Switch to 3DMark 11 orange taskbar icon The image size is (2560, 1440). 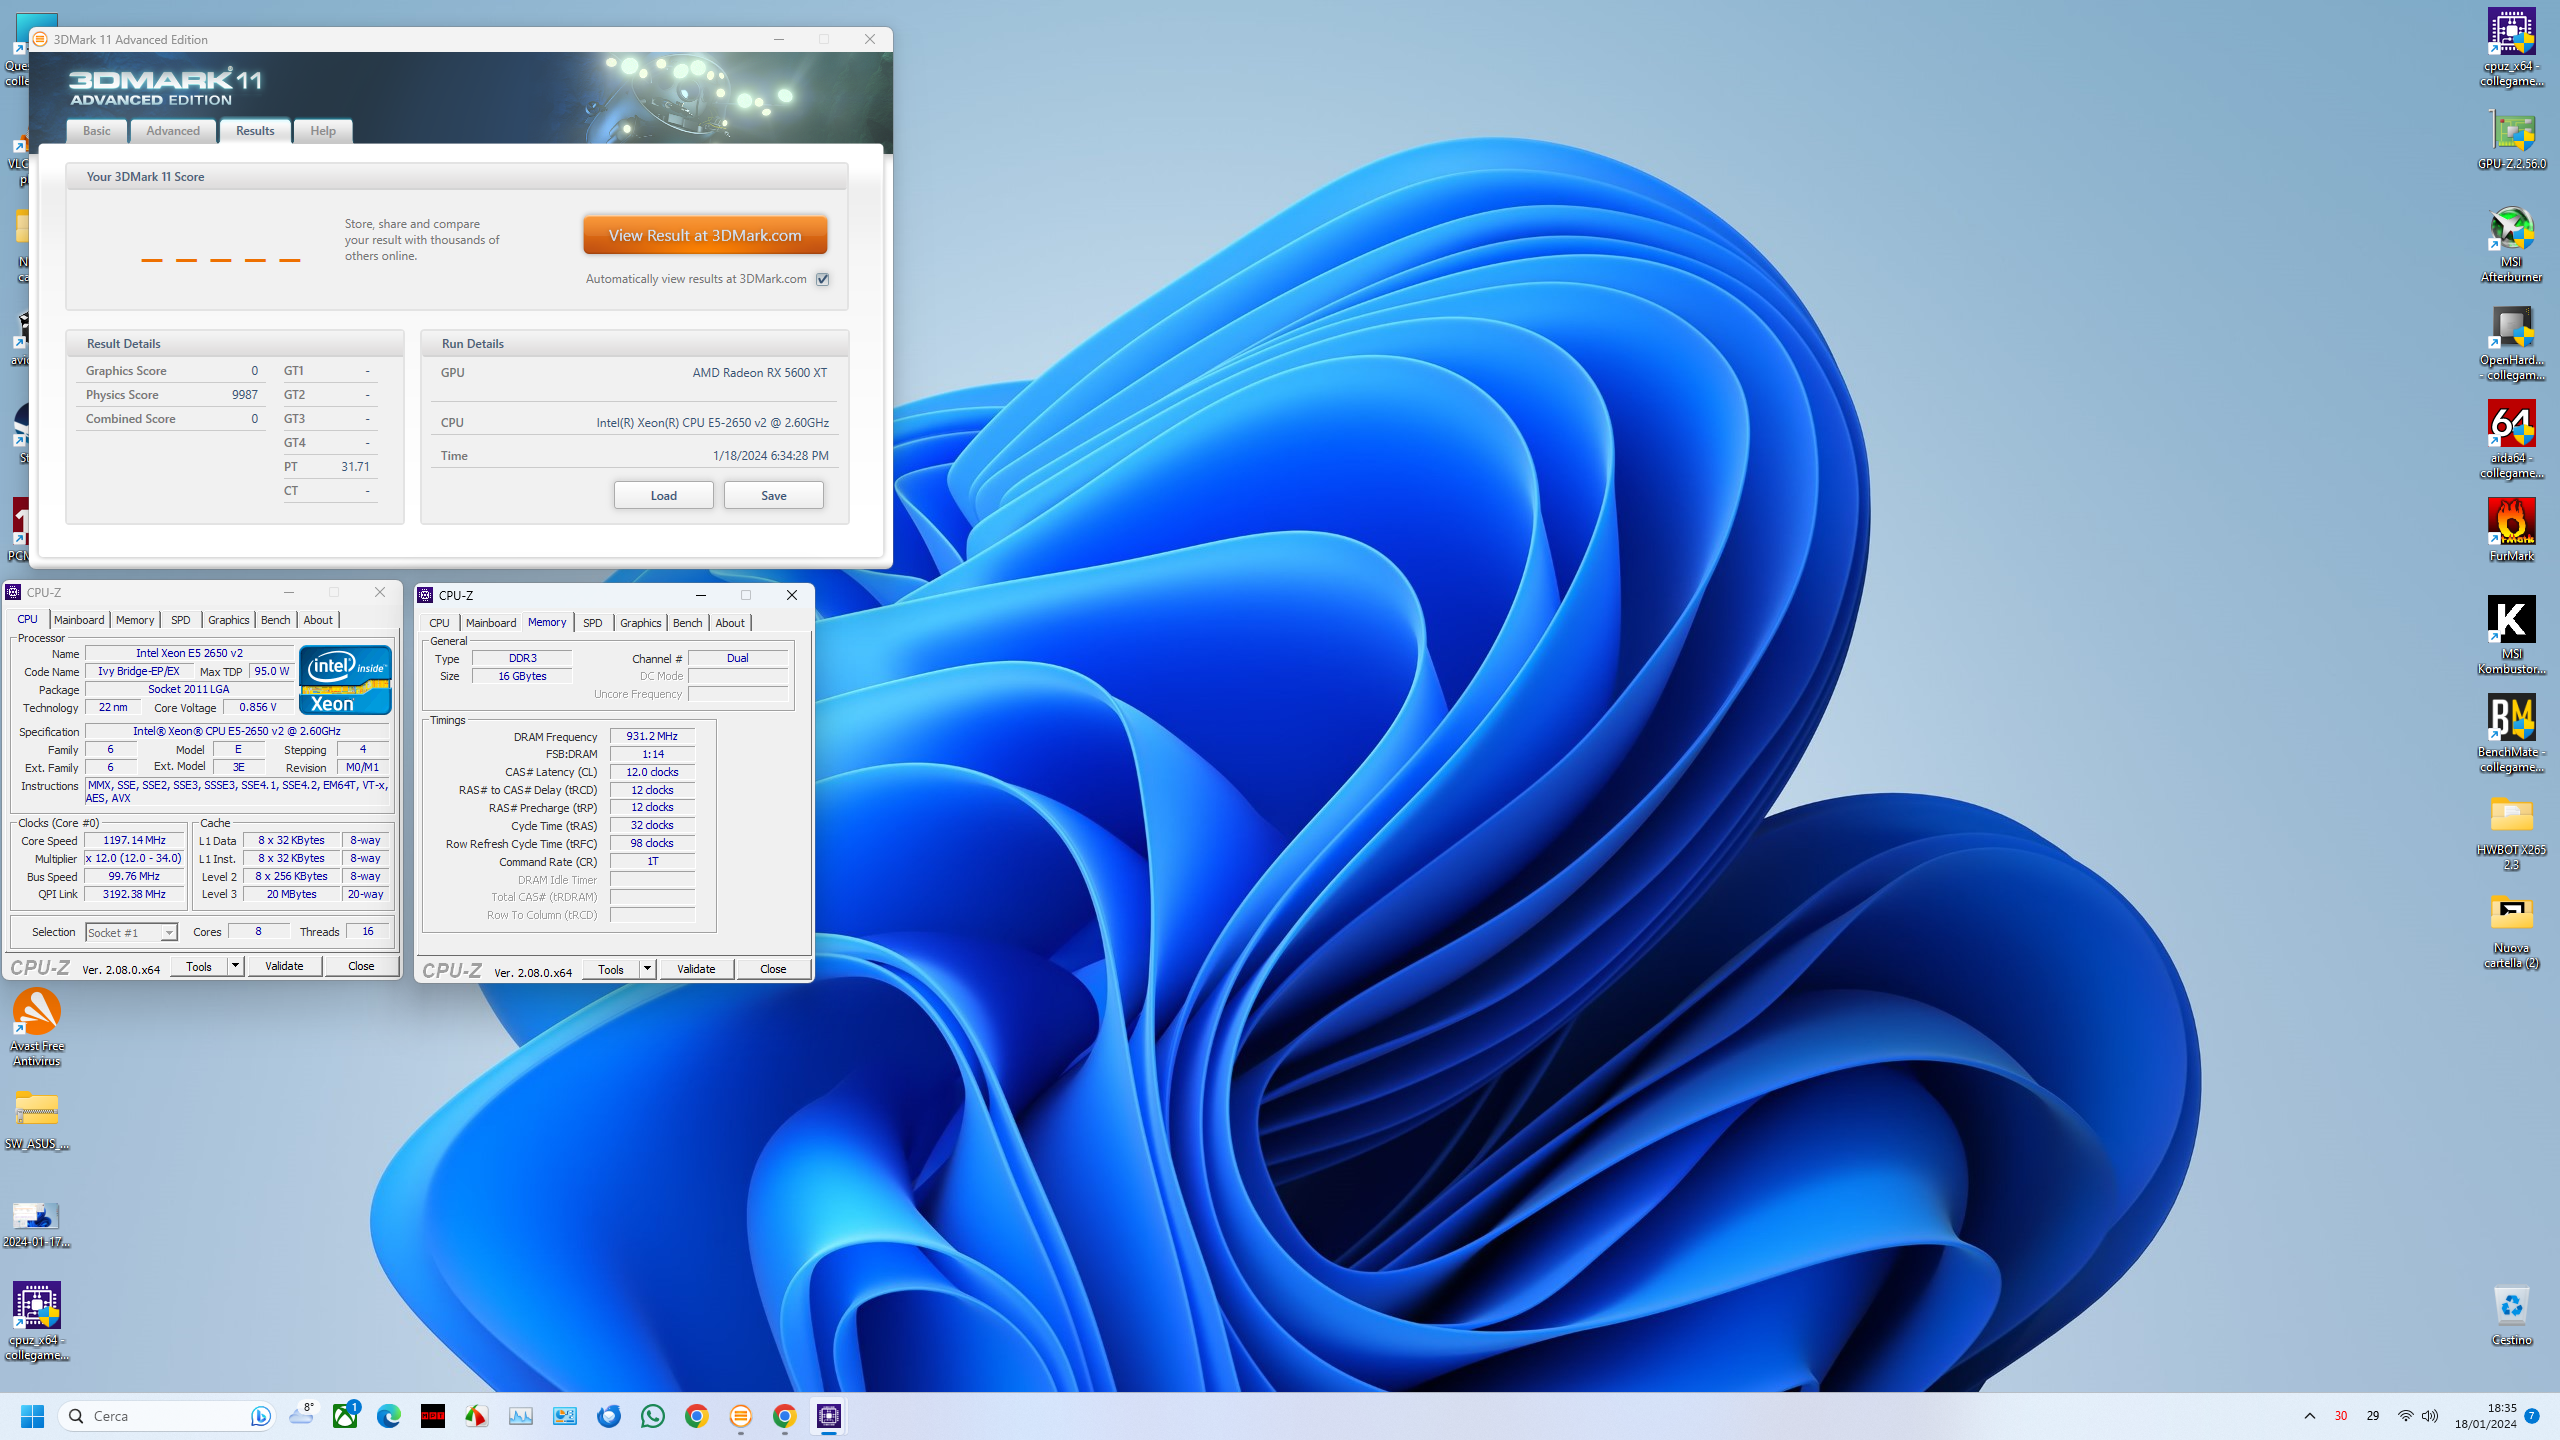pyautogui.click(x=741, y=1415)
